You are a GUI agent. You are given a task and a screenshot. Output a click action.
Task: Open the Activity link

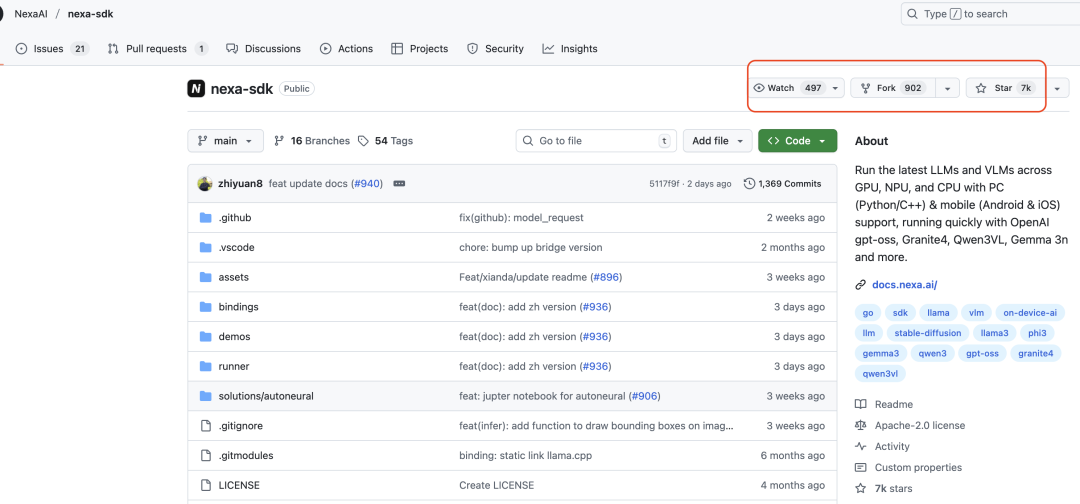pos(892,446)
